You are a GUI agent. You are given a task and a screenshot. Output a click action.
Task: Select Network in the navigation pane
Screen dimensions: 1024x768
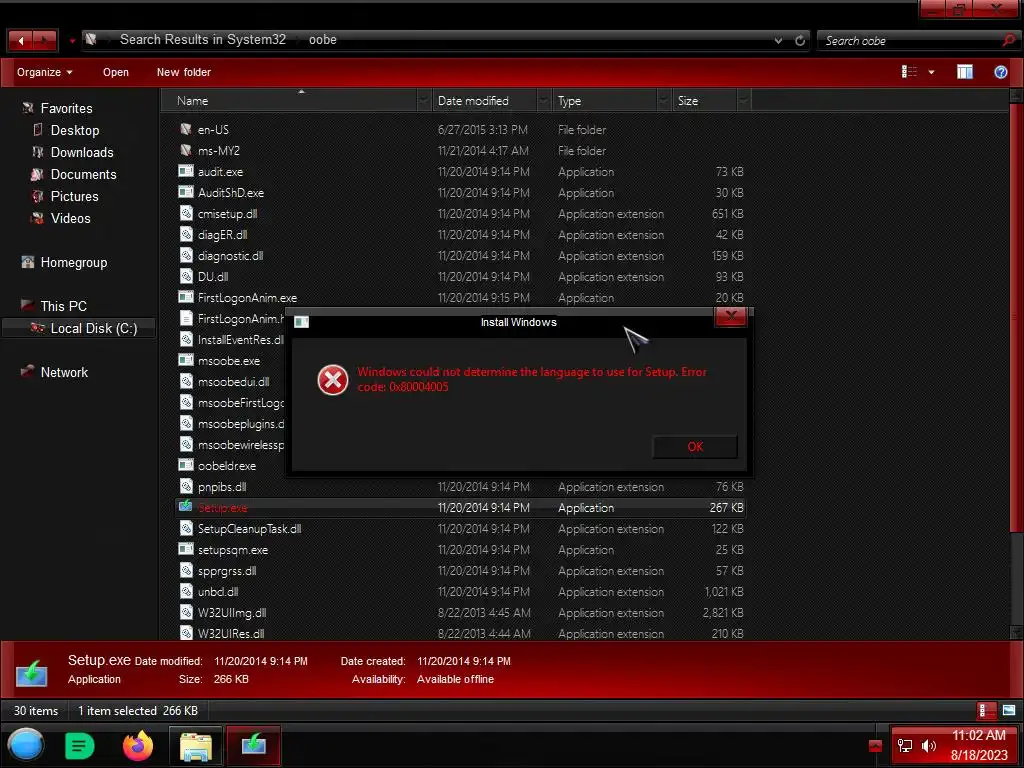point(63,372)
